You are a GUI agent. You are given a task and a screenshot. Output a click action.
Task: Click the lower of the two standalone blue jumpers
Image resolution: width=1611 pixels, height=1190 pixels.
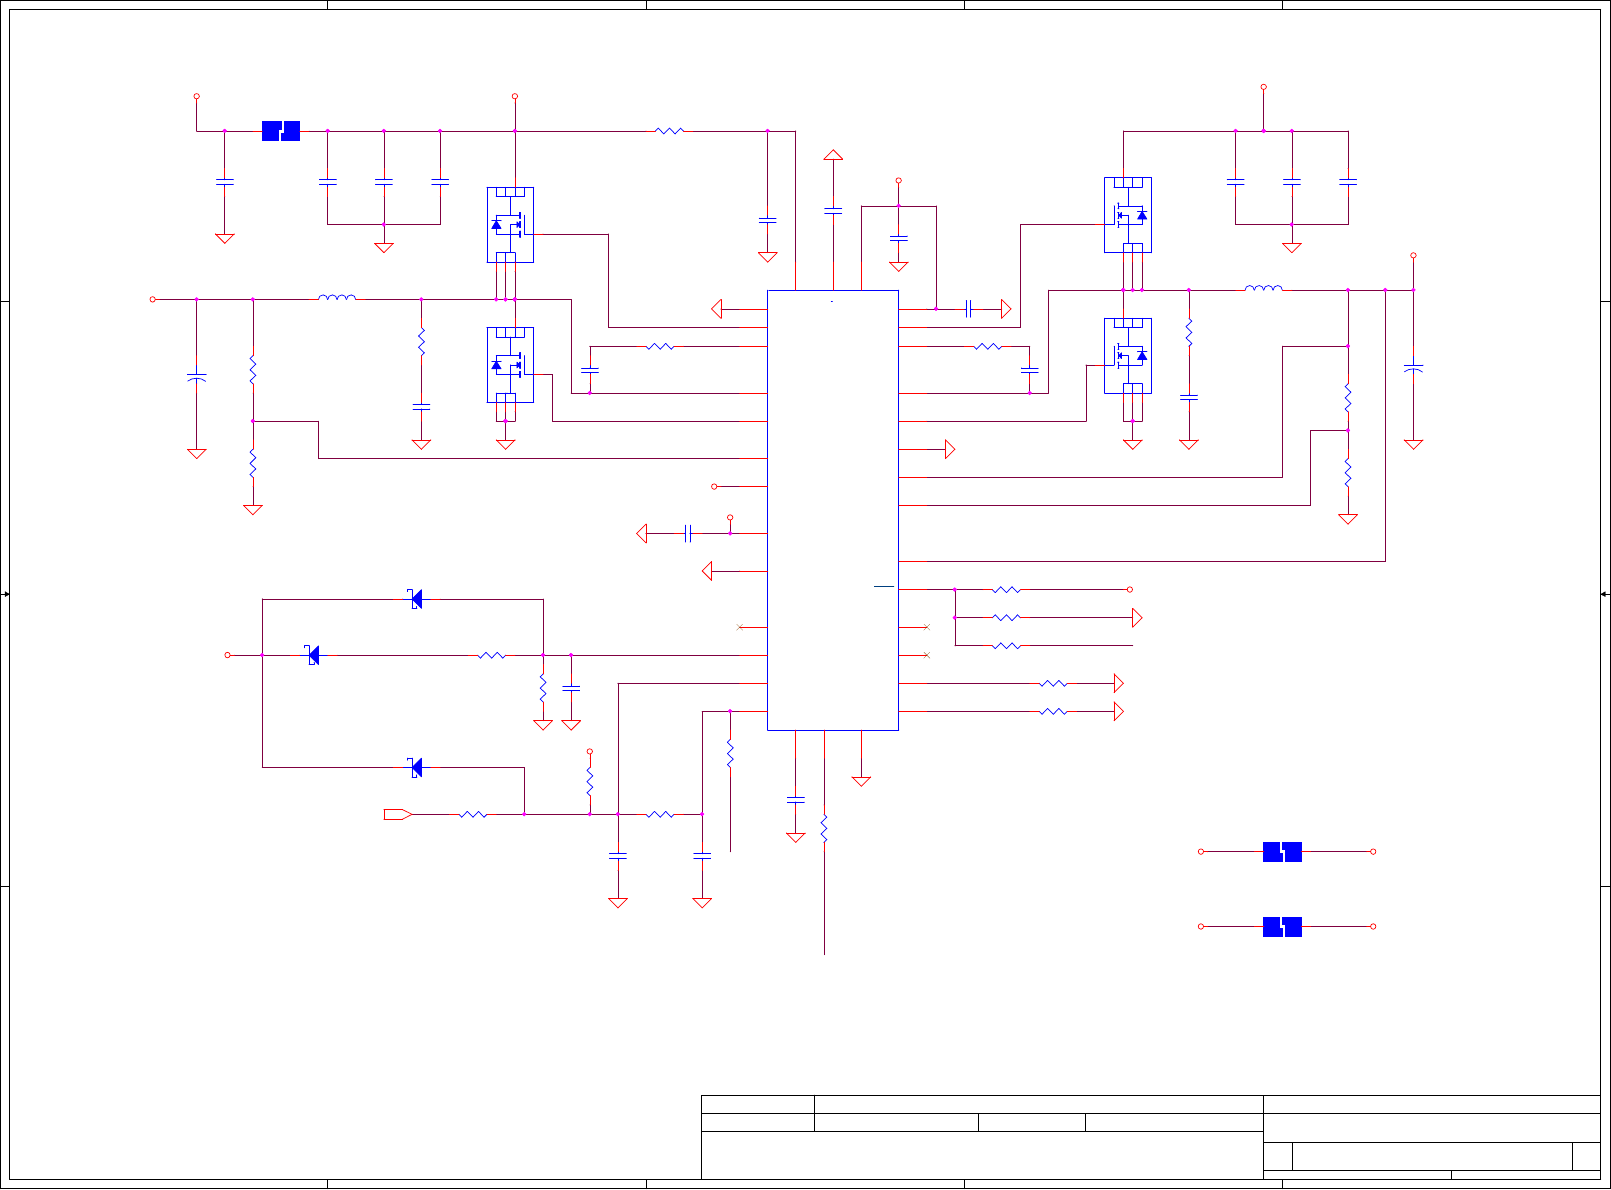1282,927
